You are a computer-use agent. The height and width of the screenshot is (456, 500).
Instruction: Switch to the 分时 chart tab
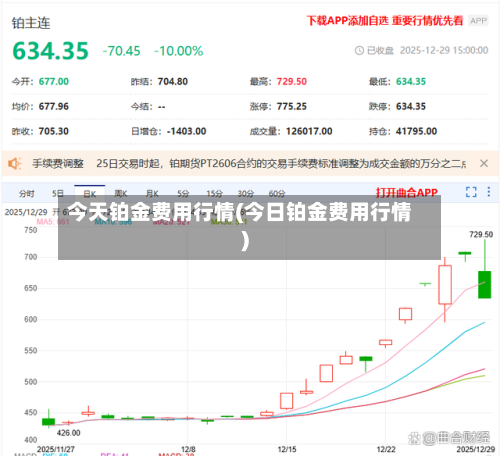pyautogui.click(x=26, y=193)
